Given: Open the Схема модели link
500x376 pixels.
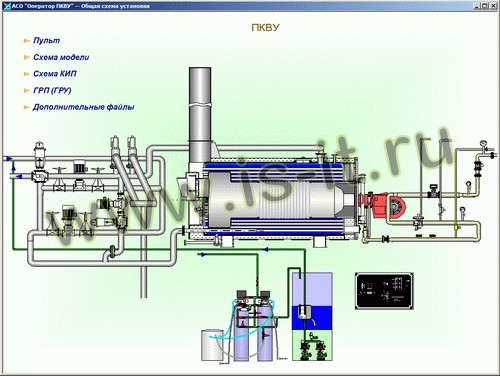Looking at the screenshot, I should (x=61, y=57).
